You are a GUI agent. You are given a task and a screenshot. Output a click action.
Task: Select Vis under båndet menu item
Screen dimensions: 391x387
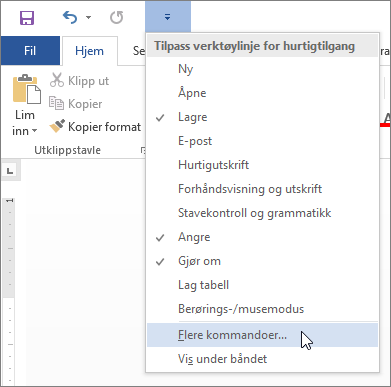point(262,359)
